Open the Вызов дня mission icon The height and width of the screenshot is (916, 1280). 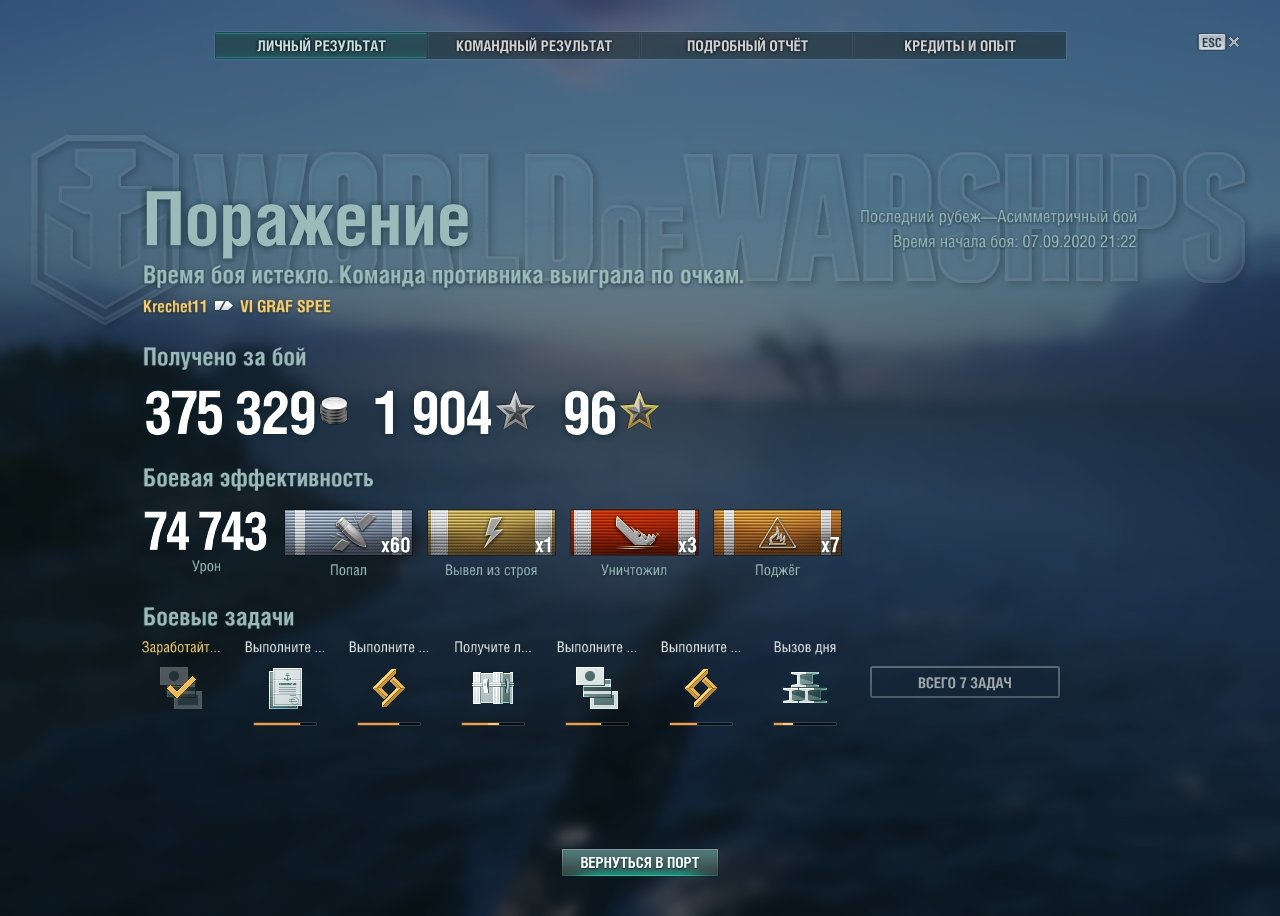pyautogui.click(x=805, y=688)
